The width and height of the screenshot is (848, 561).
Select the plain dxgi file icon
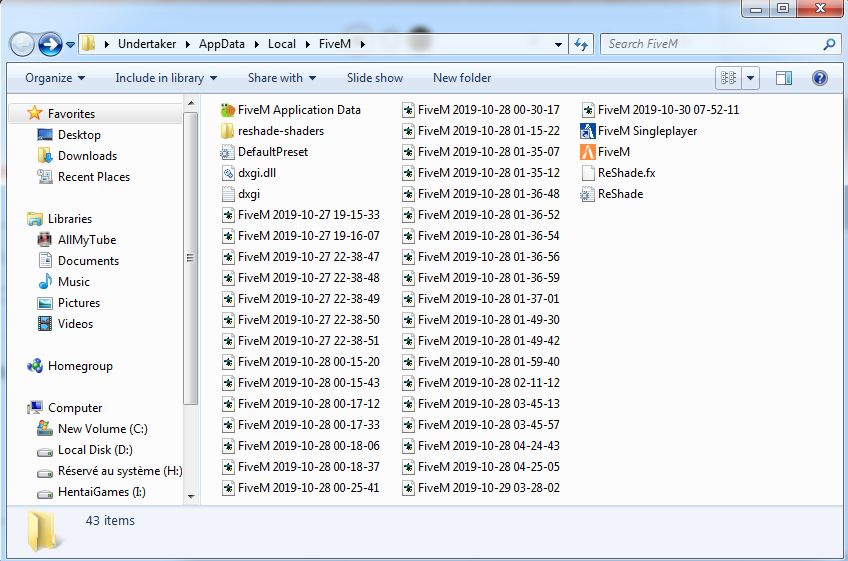(x=228, y=194)
